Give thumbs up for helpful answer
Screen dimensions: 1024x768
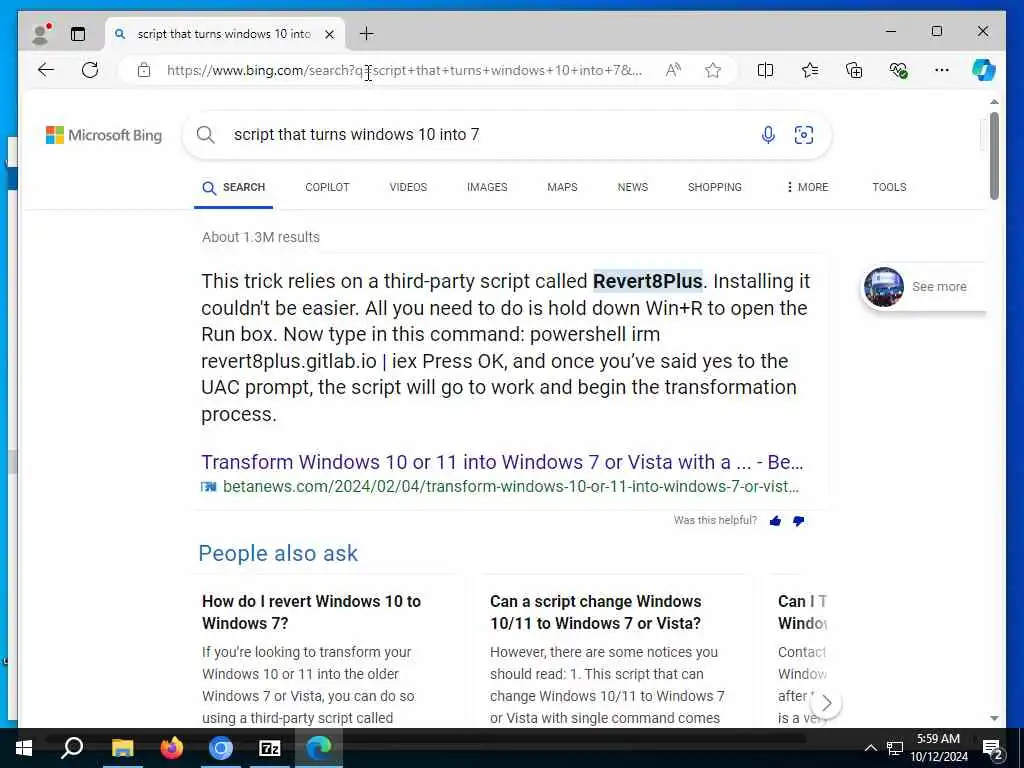pyautogui.click(x=775, y=520)
